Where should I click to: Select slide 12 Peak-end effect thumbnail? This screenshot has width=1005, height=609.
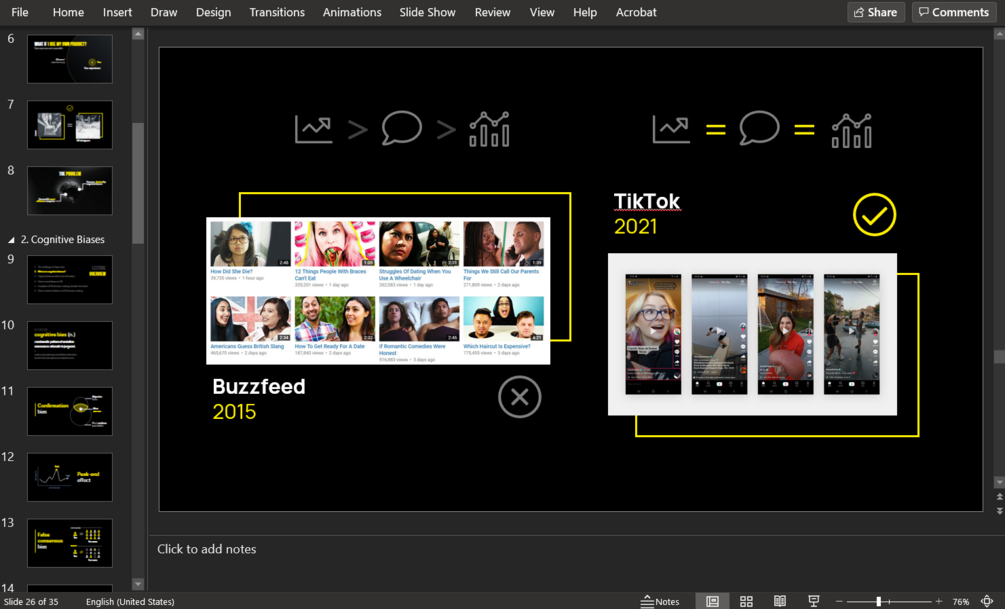tap(70, 478)
